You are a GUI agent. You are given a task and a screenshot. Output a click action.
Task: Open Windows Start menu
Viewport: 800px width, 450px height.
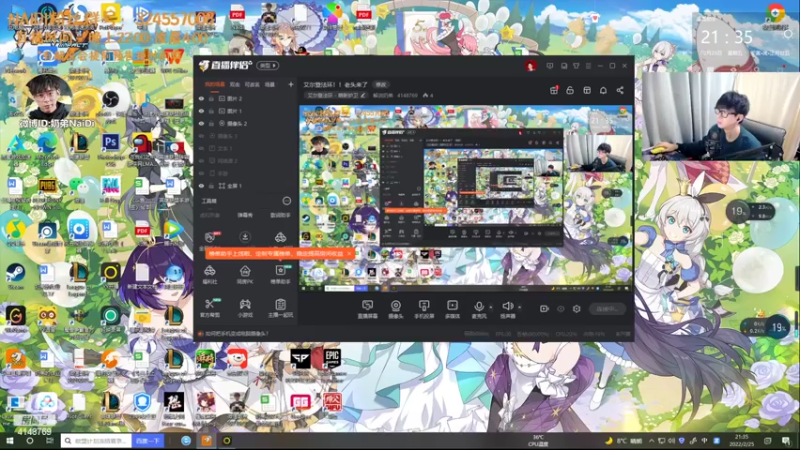[9, 440]
